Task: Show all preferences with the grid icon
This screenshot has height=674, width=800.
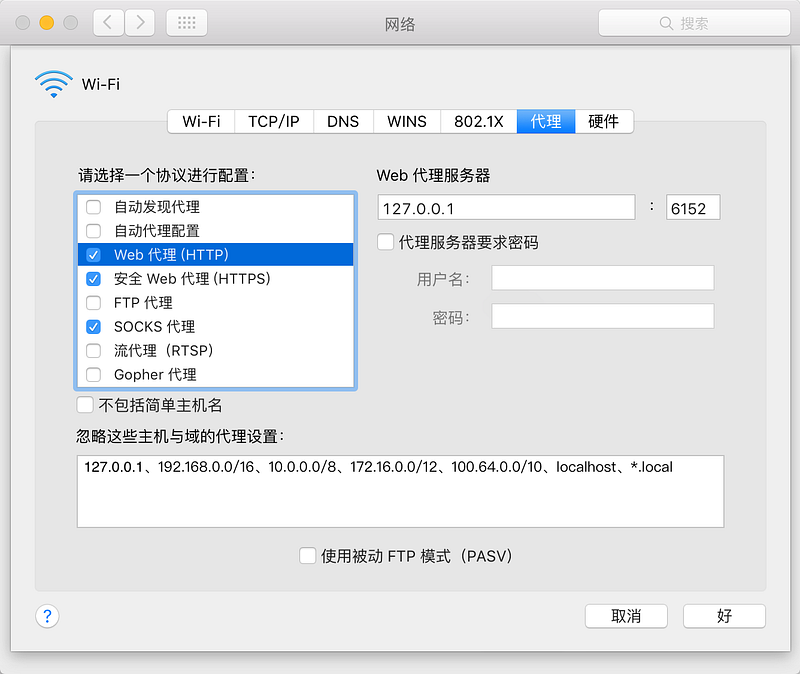Action: (x=187, y=22)
